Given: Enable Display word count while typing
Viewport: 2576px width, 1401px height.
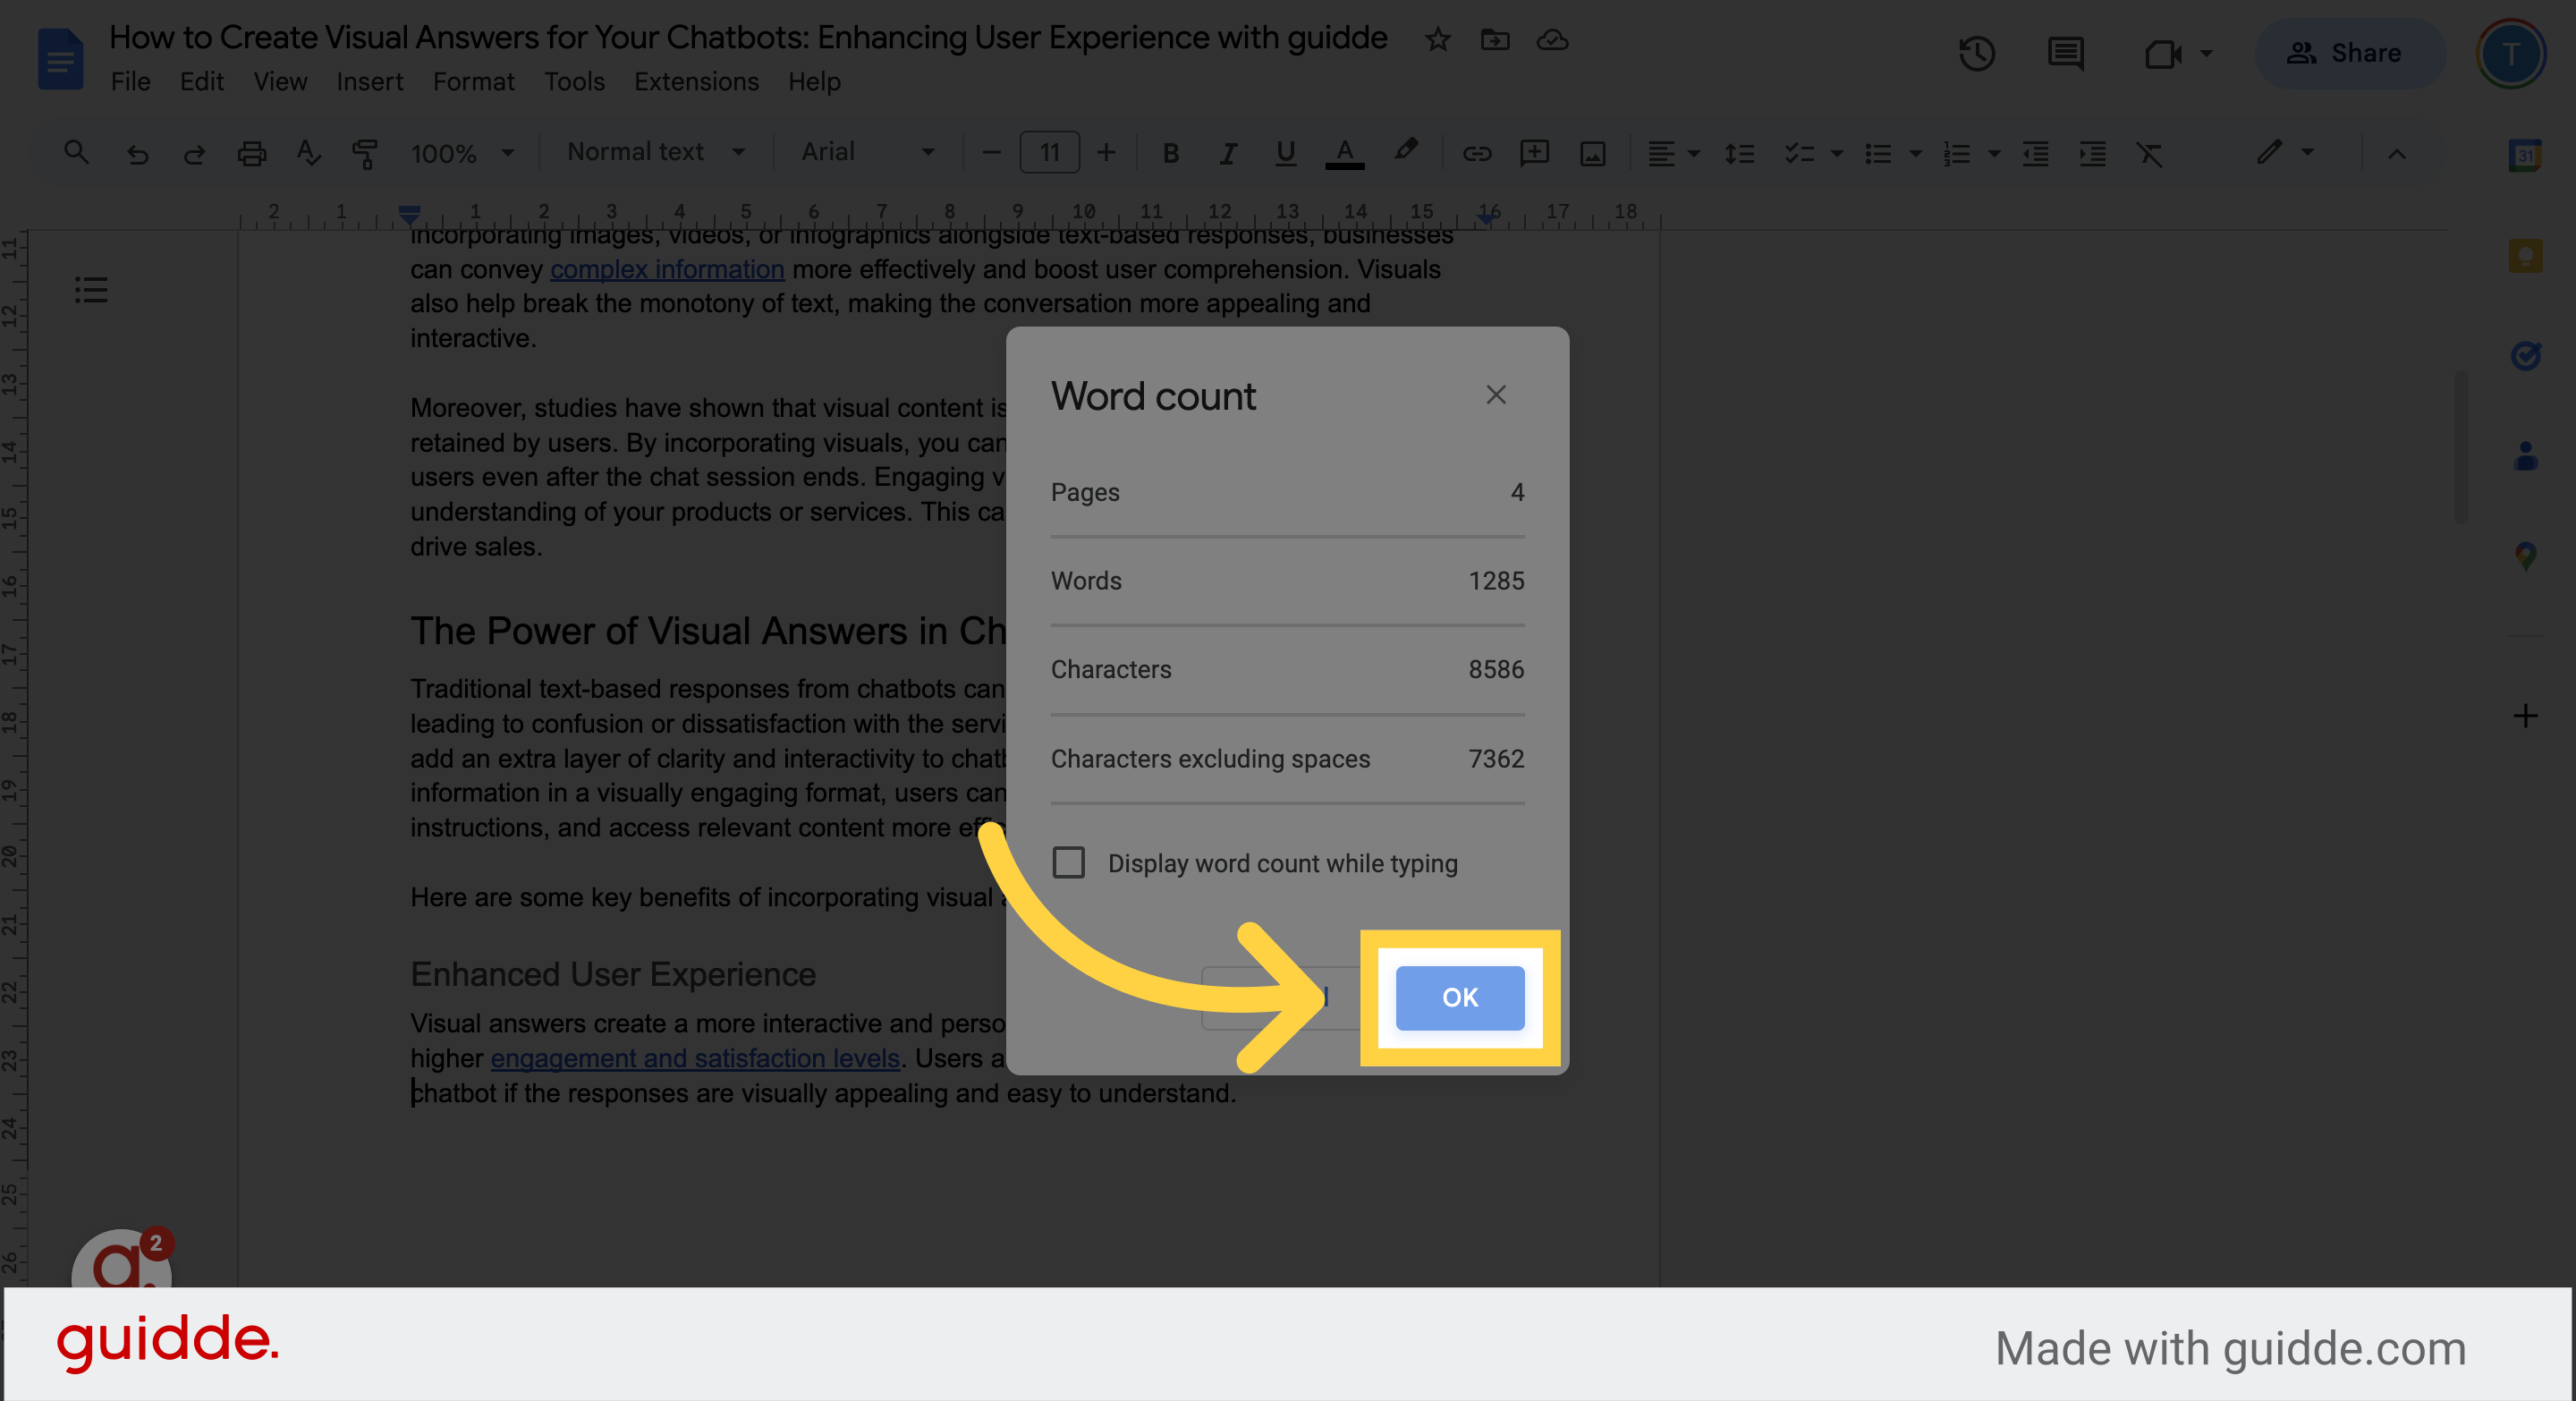Looking at the screenshot, I should tap(1068, 863).
